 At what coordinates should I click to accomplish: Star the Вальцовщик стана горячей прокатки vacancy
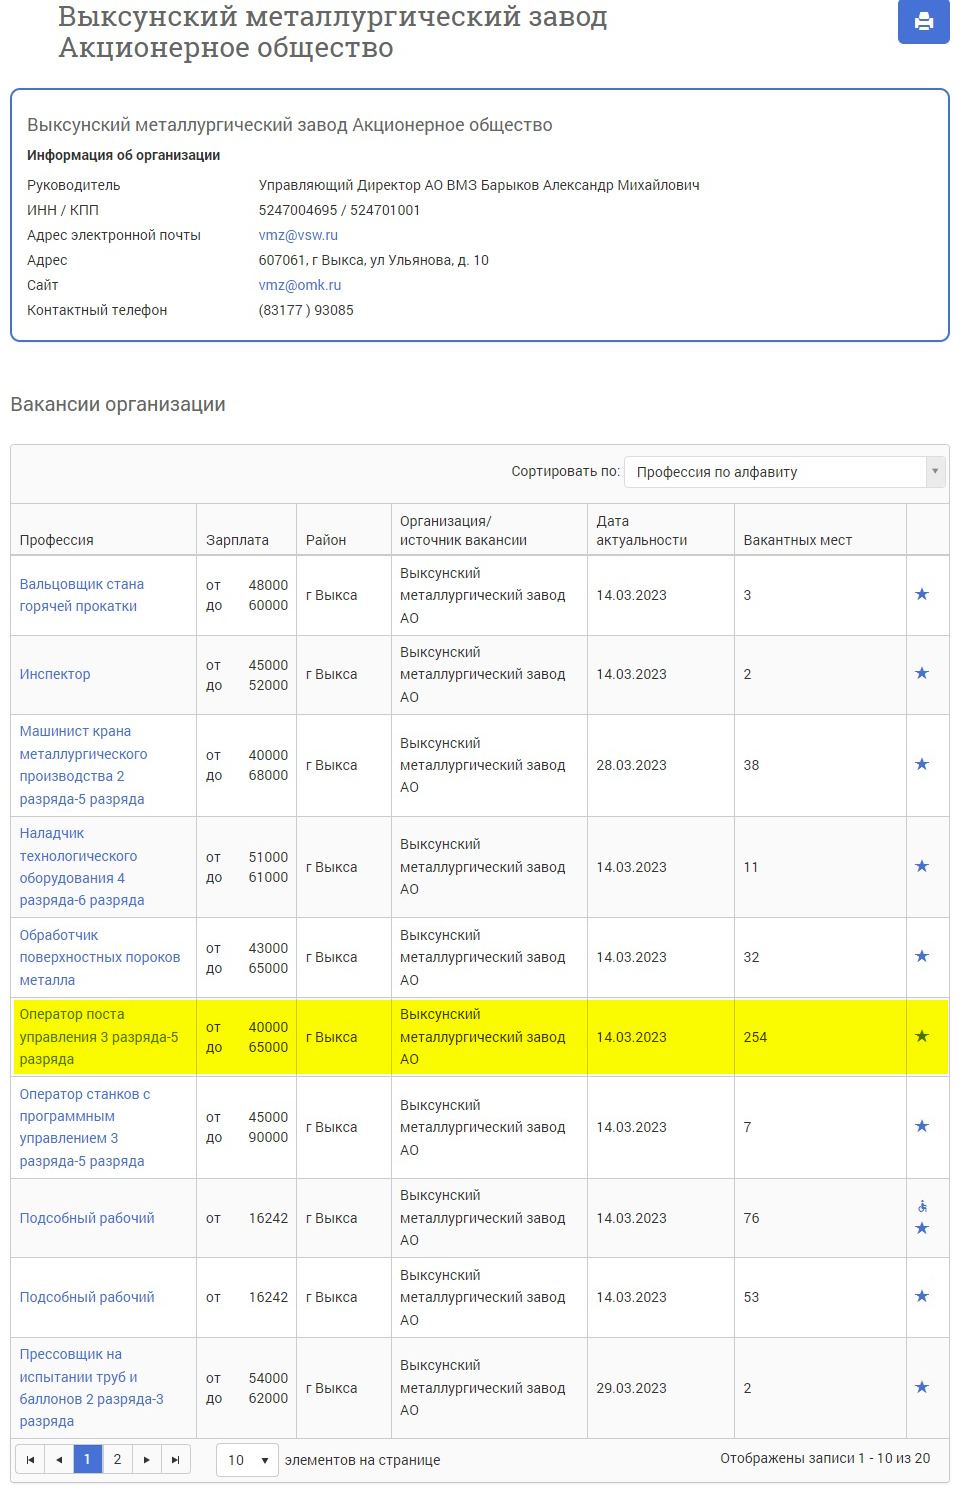click(x=922, y=594)
